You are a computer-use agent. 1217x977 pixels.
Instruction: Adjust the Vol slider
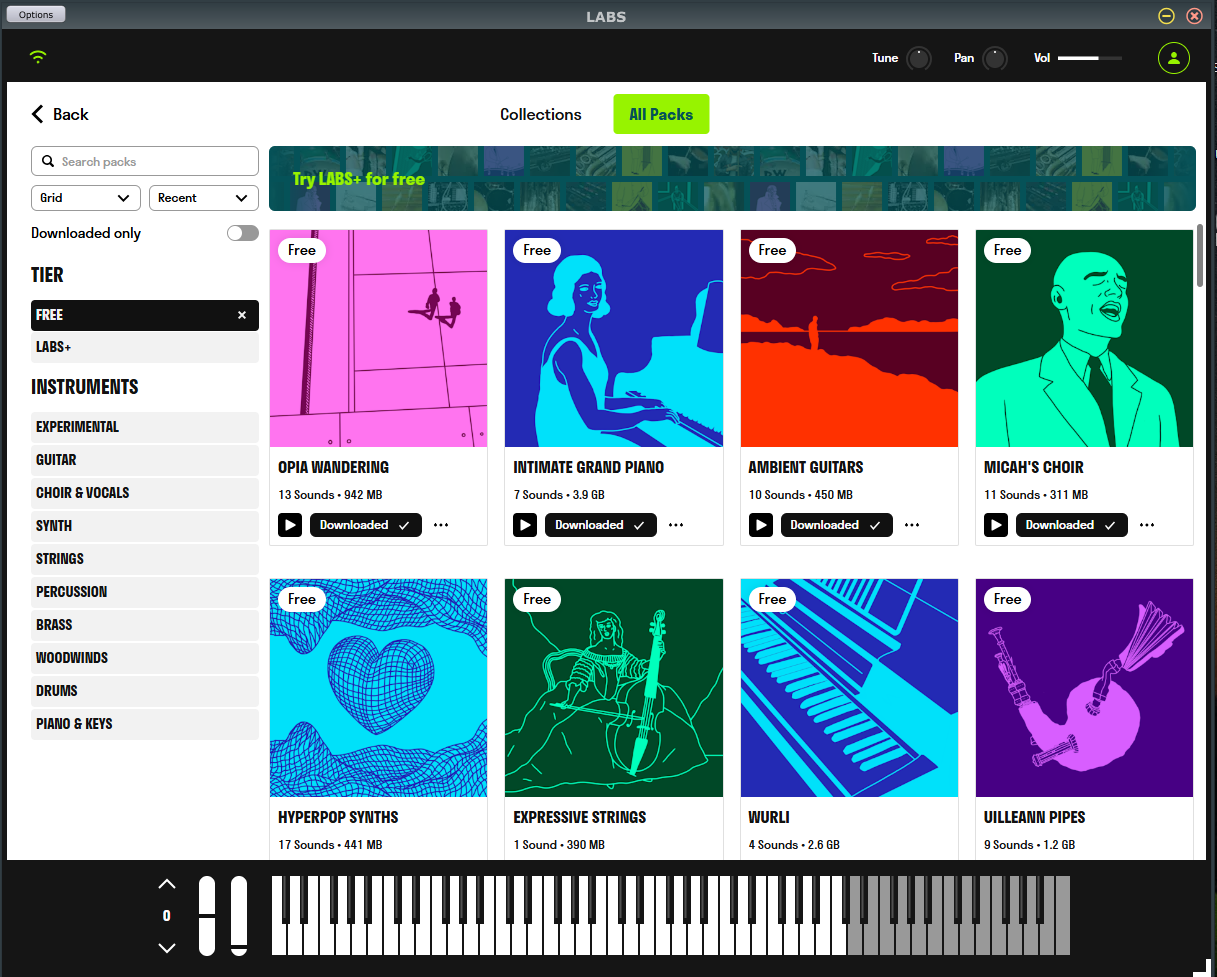[1089, 58]
